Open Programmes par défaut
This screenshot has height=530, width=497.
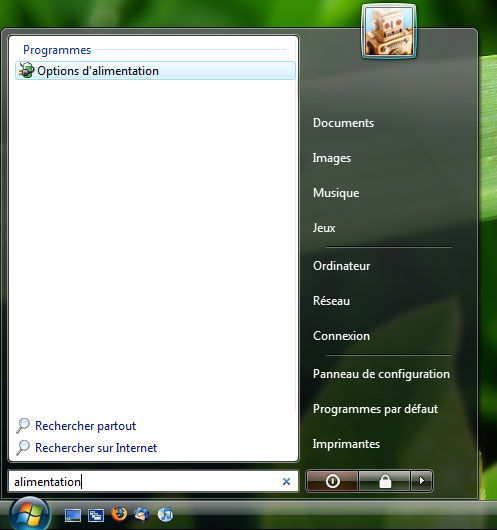click(x=375, y=409)
